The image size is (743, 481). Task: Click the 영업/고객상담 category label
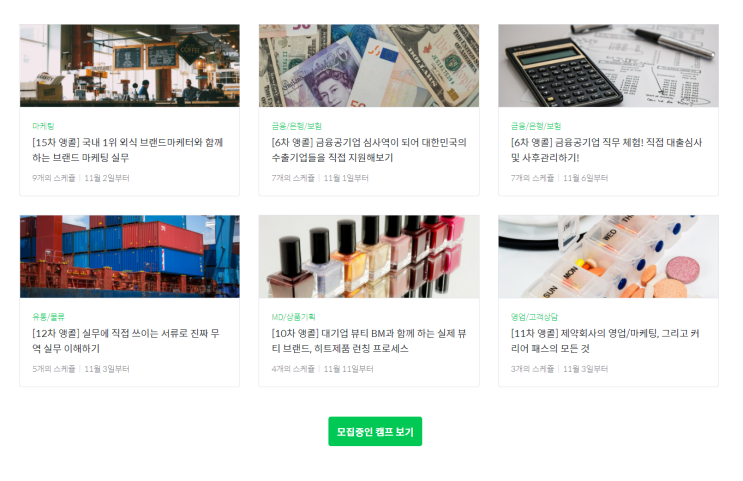[x=535, y=317]
